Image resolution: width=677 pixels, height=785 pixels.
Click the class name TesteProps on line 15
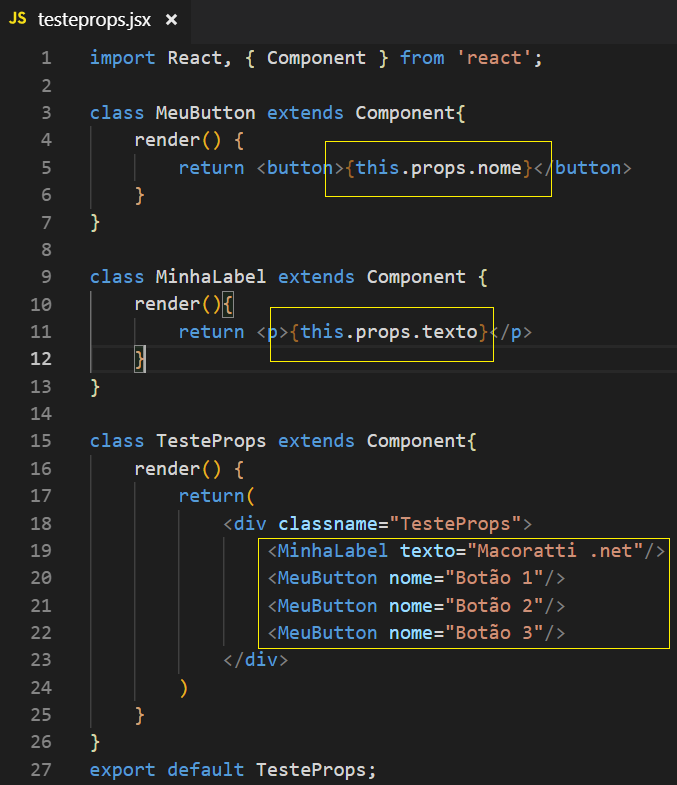[211, 441]
